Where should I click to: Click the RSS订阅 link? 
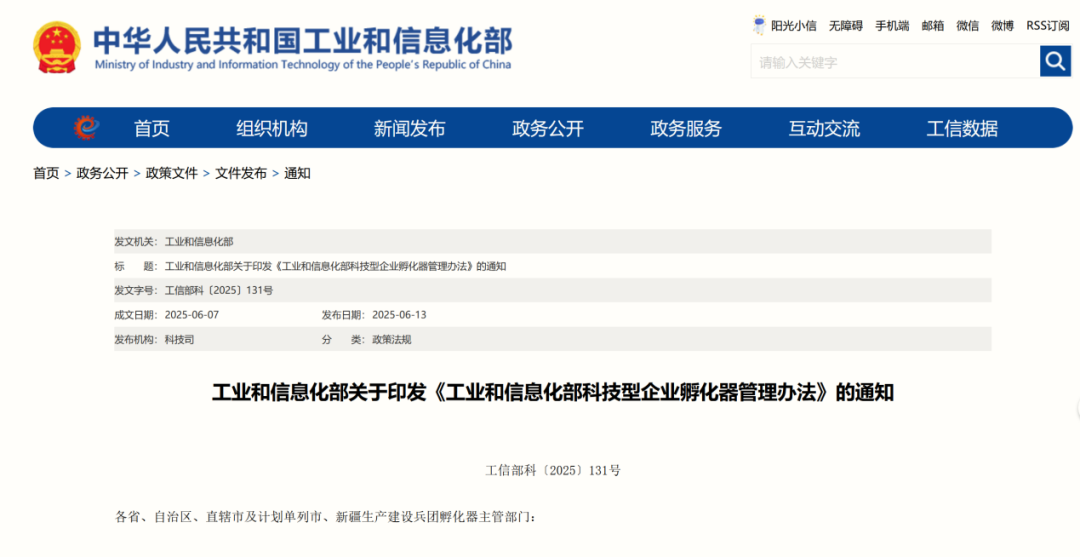point(1048,26)
